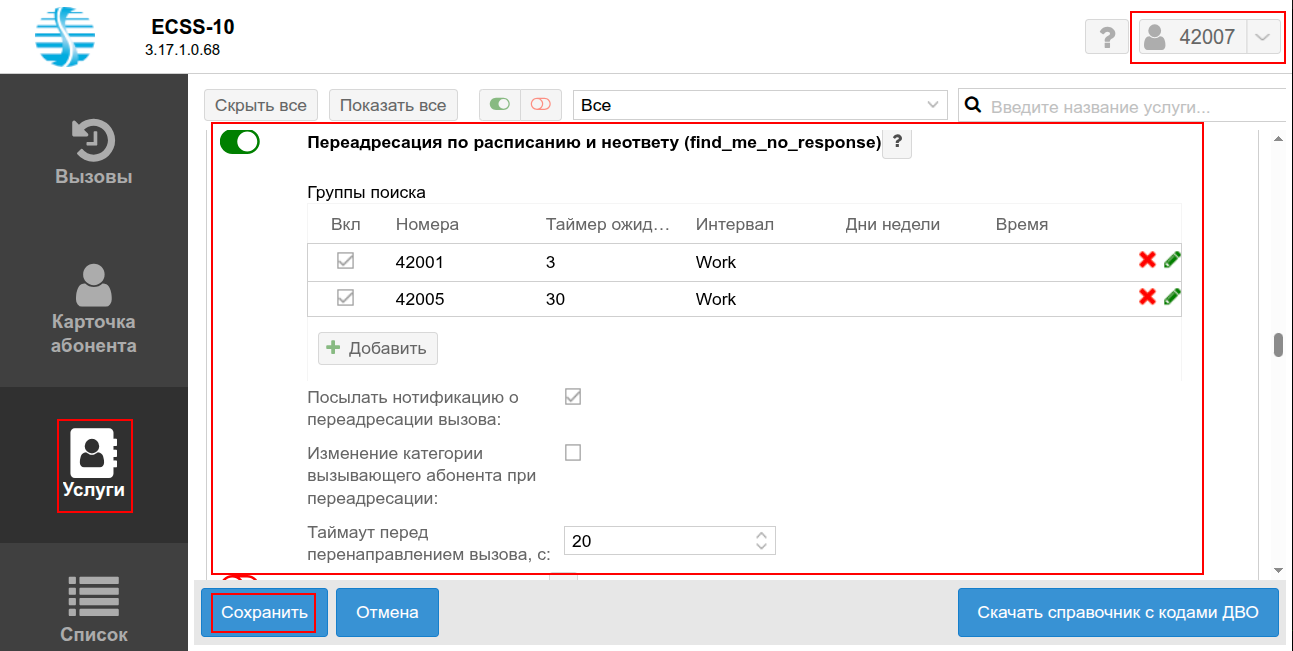Edit search group row 42001
Viewport: 1293px width, 651px height.
tap(1172, 260)
